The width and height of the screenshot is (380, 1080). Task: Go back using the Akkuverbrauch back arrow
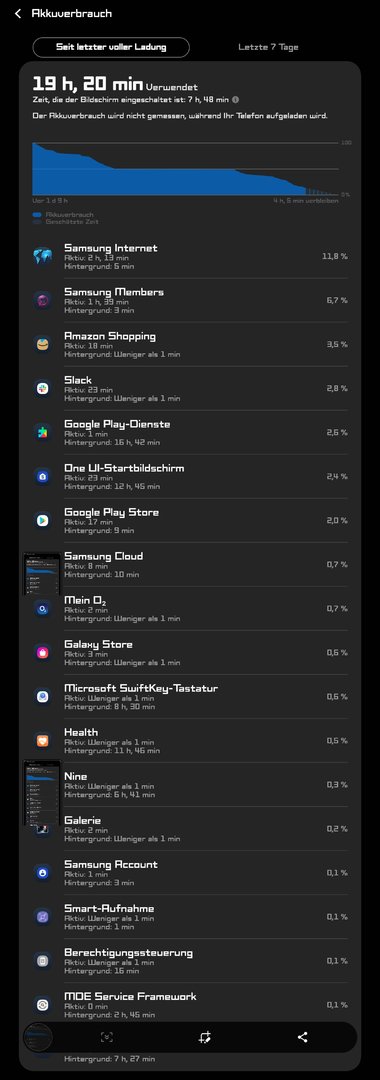click(18, 13)
